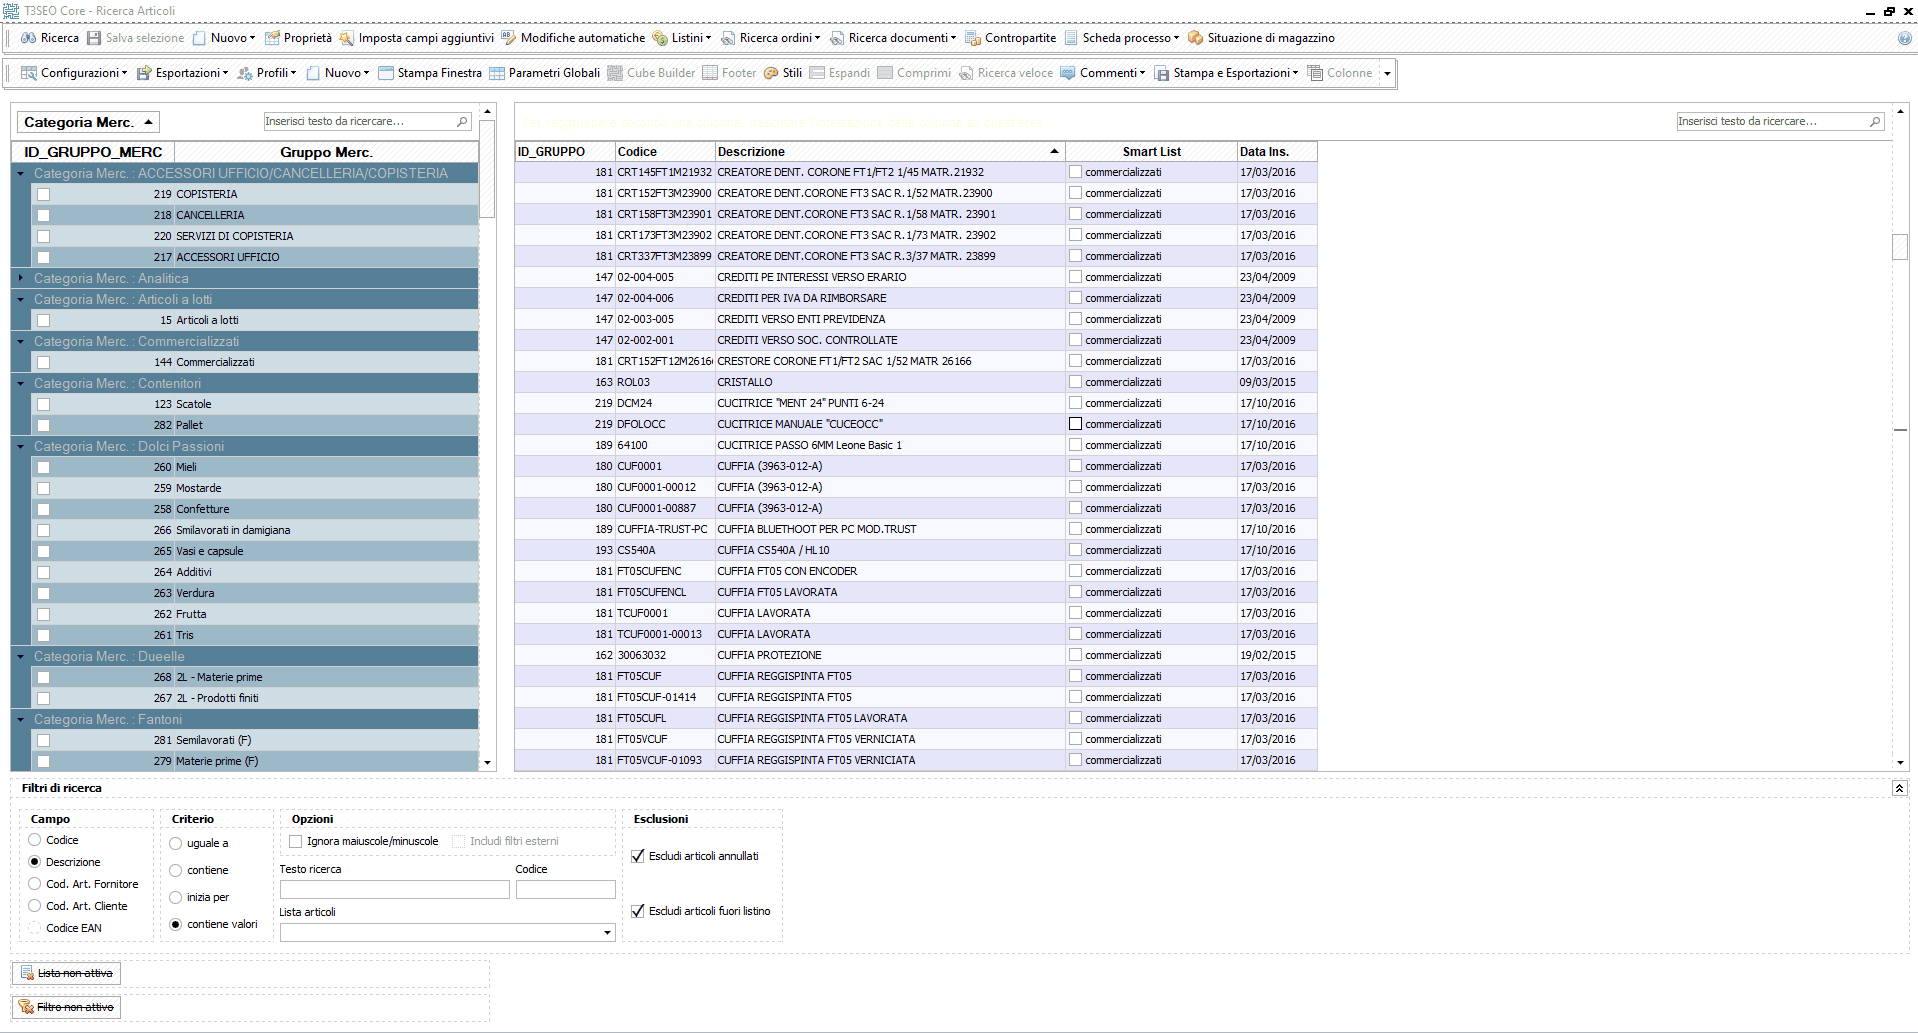Open the Listini dropdown menu
This screenshot has width=1918, height=1033.
pos(682,38)
